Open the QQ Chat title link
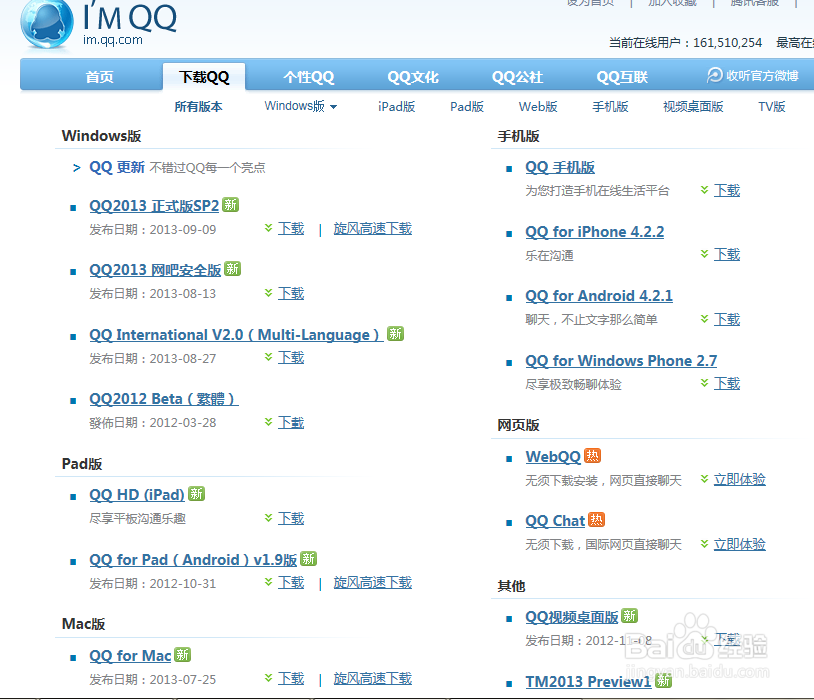Viewport: 814px width, 700px height. click(555, 521)
